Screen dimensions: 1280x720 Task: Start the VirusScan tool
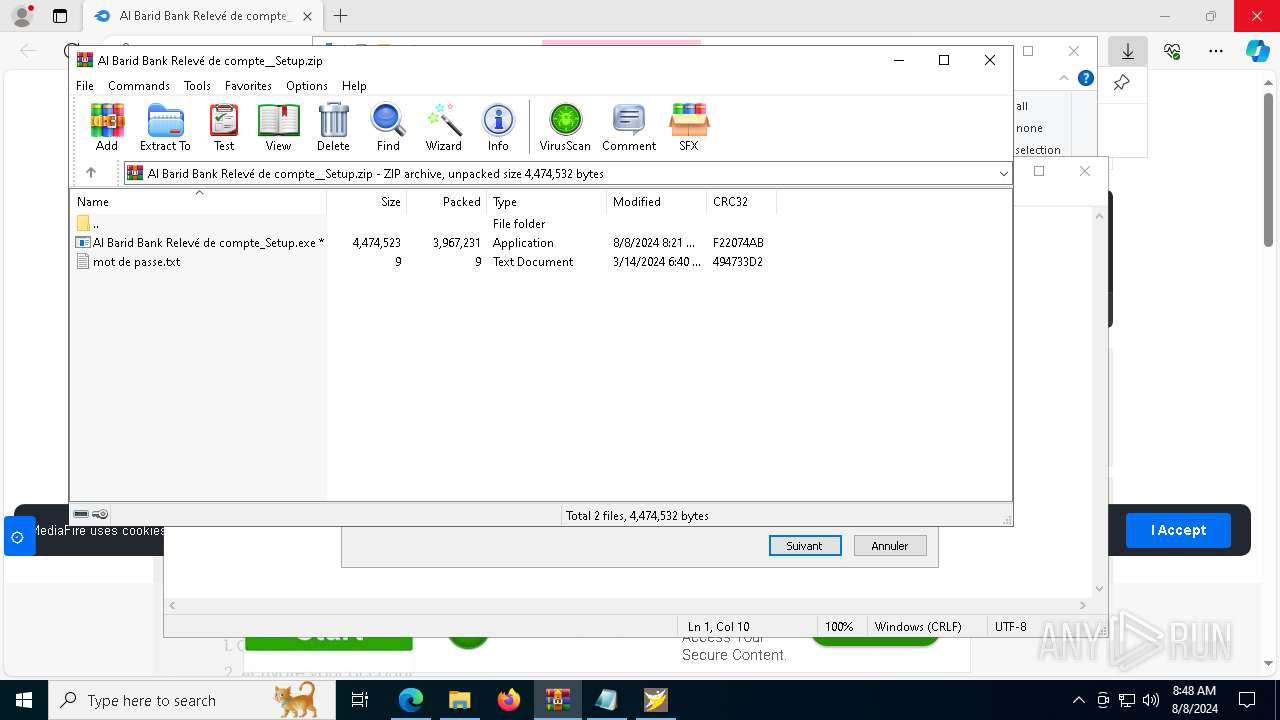coord(565,126)
